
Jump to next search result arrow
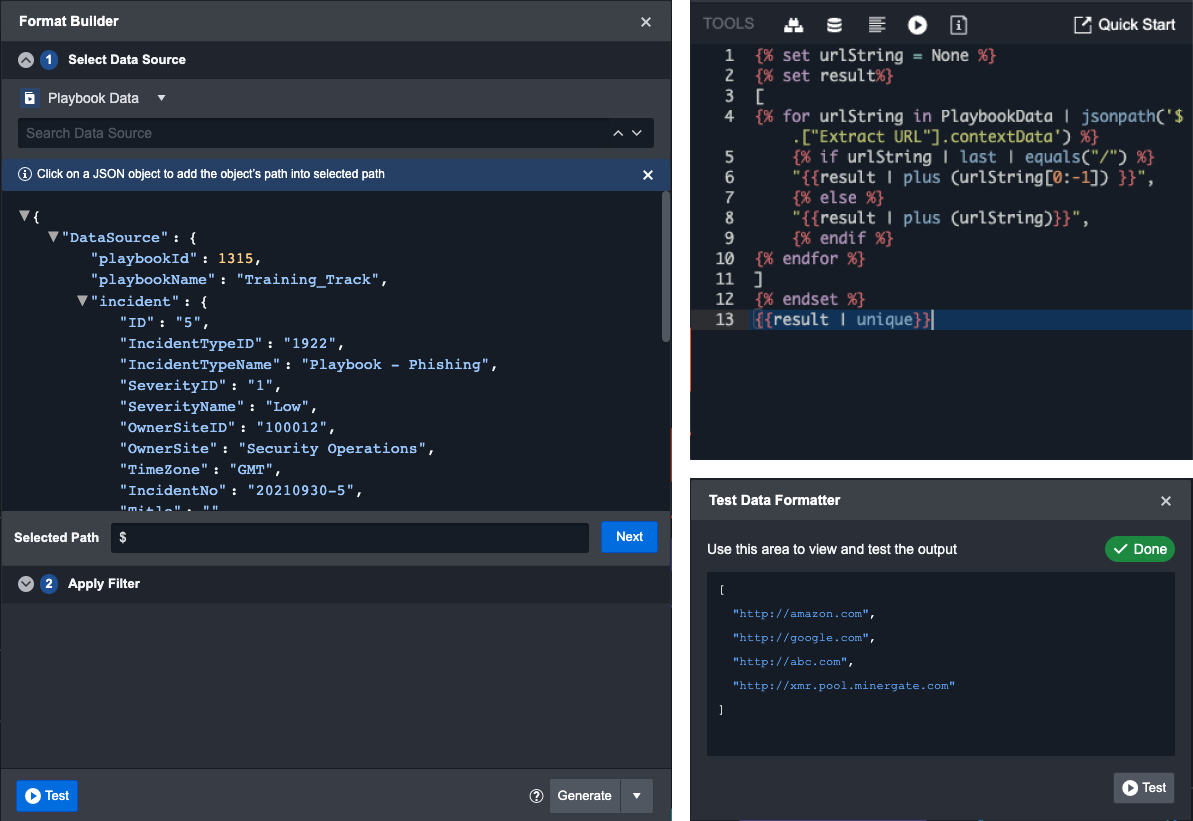[x=637, y=133]
